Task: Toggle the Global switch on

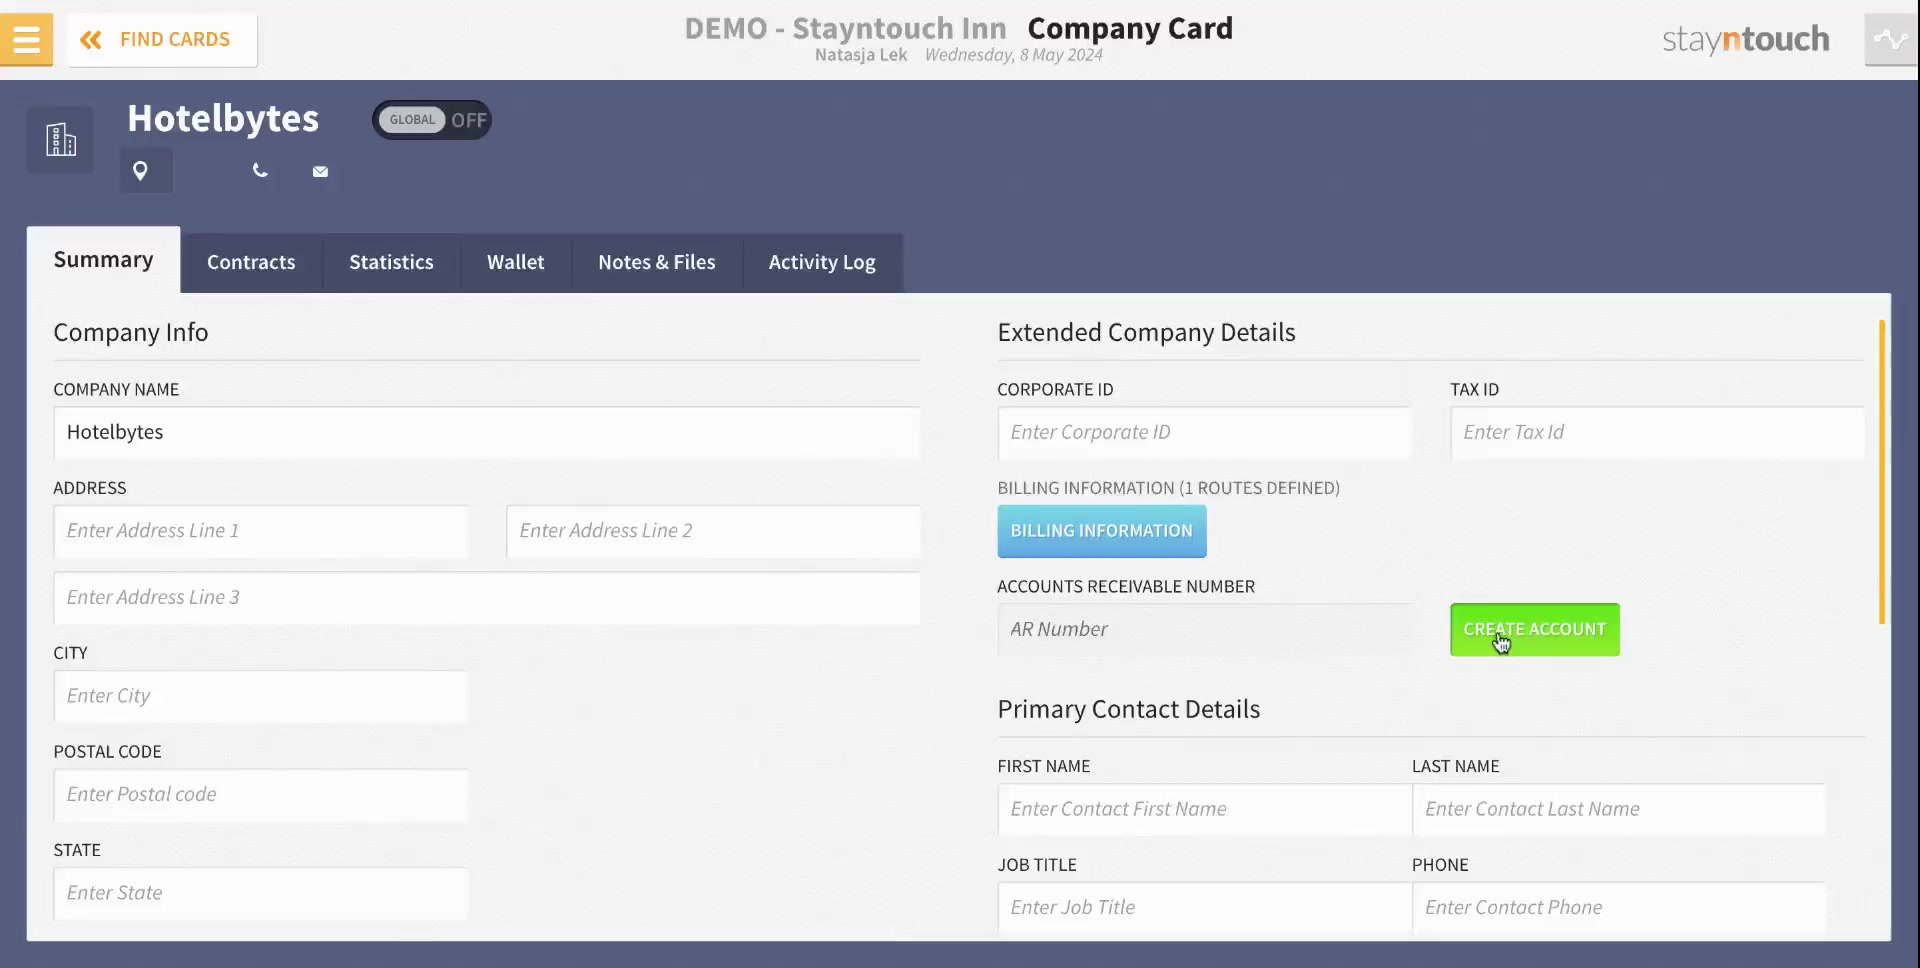Action: click(432, 120)
